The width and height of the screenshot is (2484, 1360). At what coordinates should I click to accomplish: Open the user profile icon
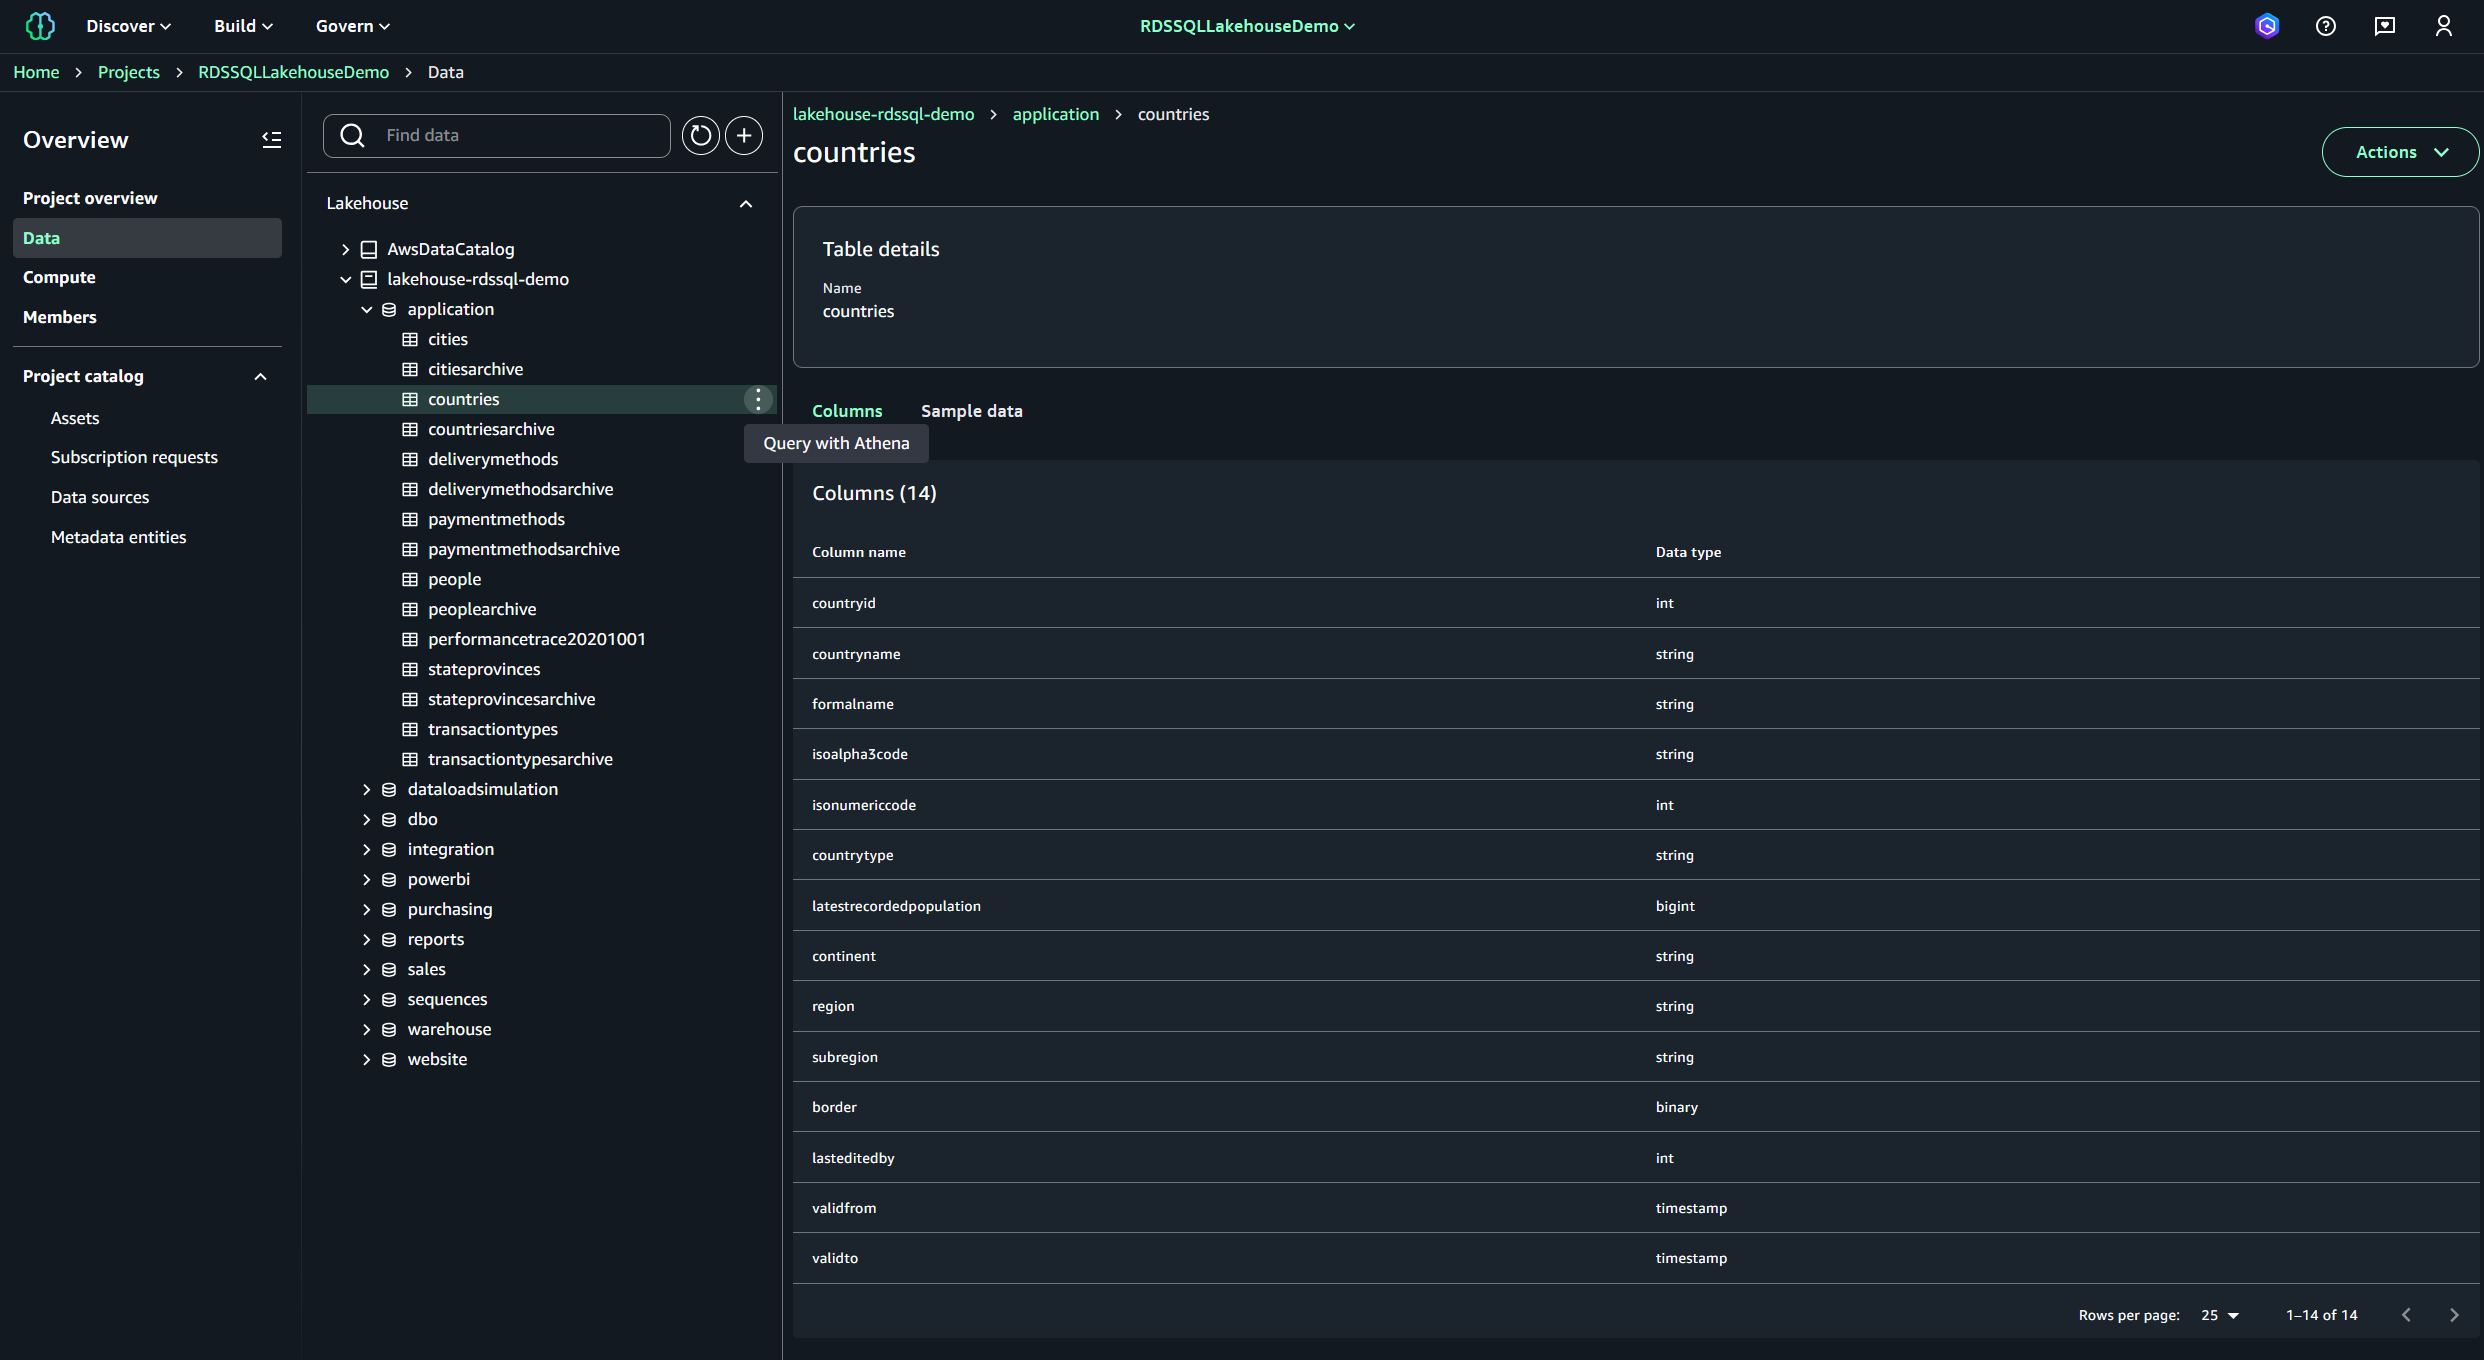click(2443, 26)
